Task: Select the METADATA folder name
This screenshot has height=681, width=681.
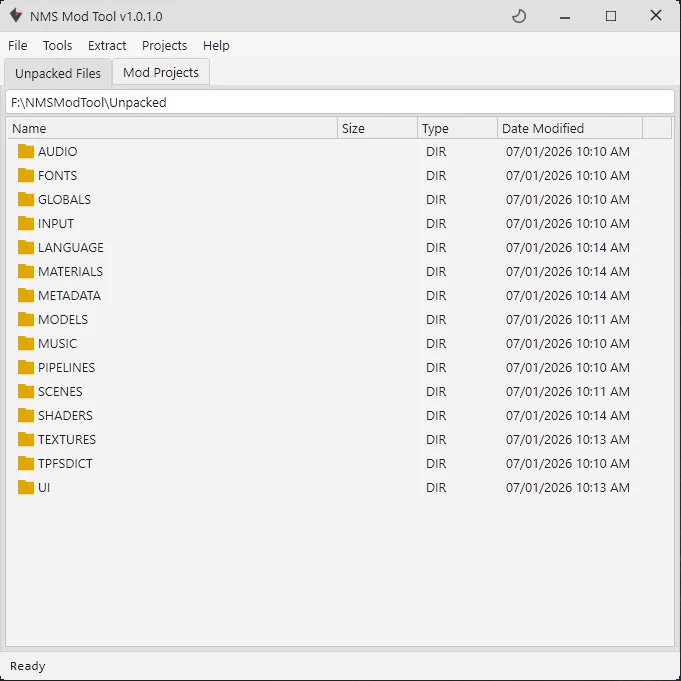Action: pos(69,295)
